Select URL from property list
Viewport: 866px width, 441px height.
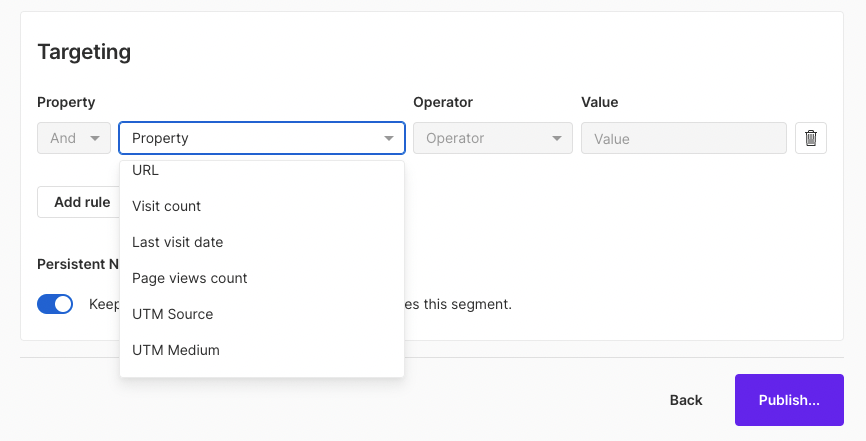tap(262, 170)
